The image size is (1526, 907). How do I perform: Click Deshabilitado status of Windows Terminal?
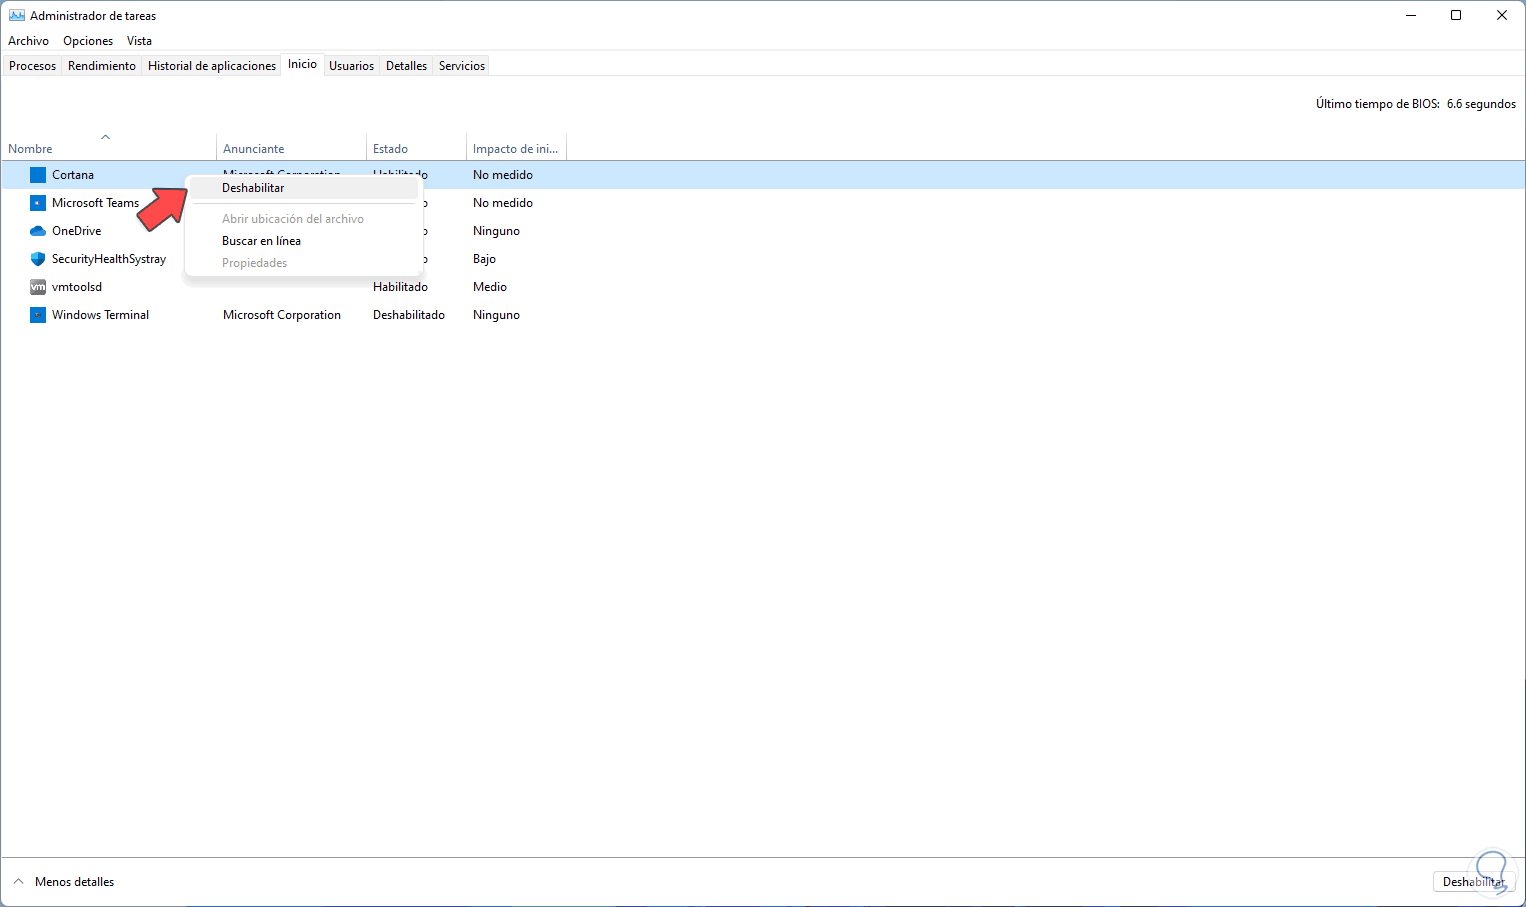click(409, 315)
